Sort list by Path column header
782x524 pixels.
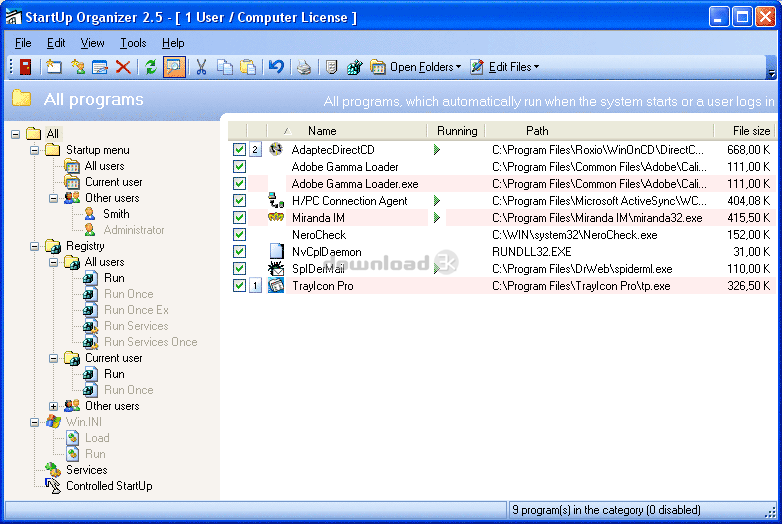[599, 131]
